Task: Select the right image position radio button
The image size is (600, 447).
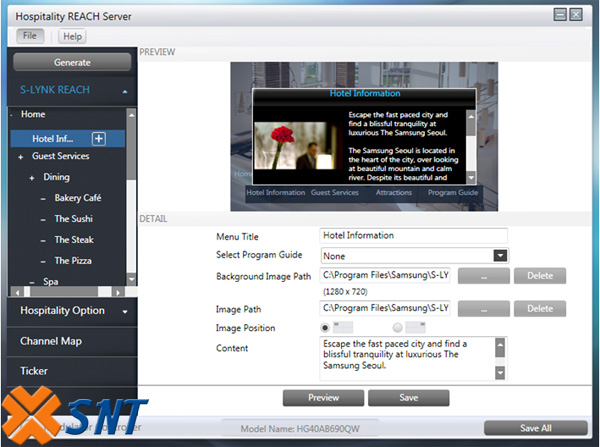Action: tap(398, 327)
